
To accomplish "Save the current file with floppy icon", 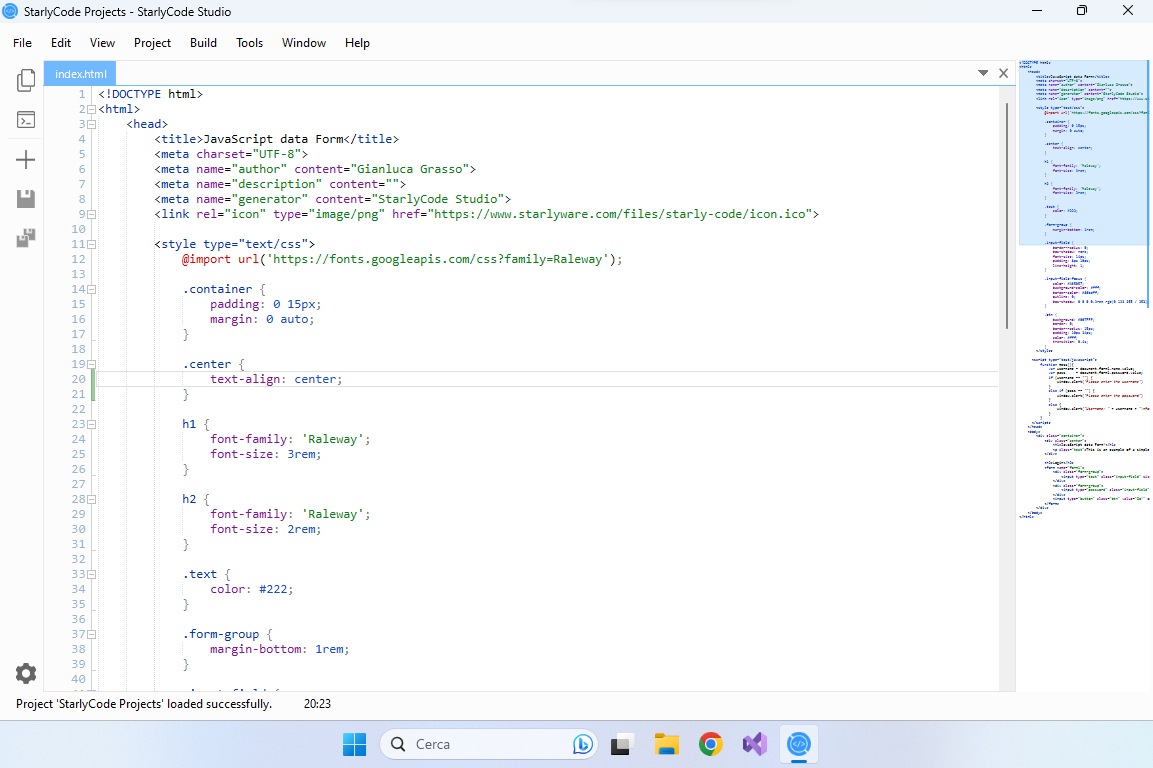I will 26,199.
